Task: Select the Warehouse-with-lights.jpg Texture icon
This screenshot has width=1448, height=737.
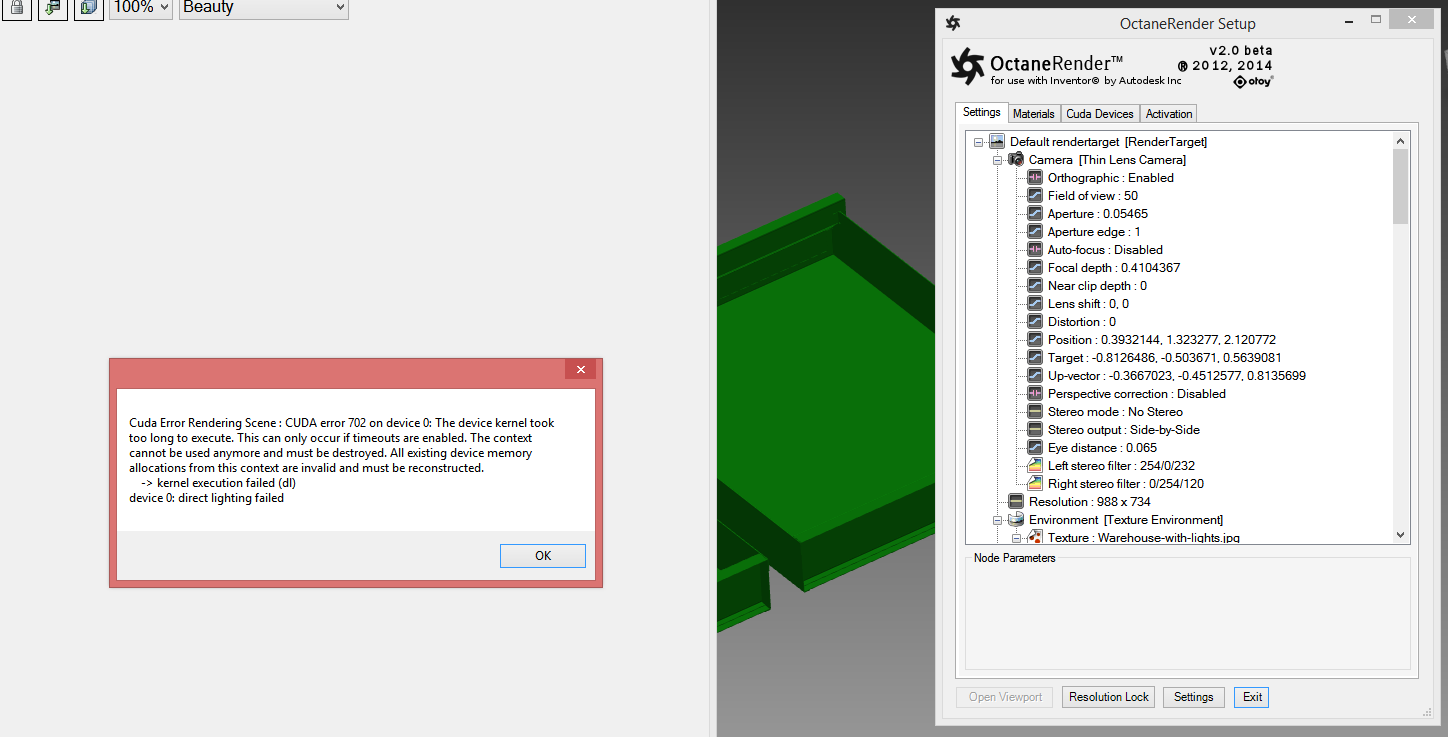Action: [1035, 538]
